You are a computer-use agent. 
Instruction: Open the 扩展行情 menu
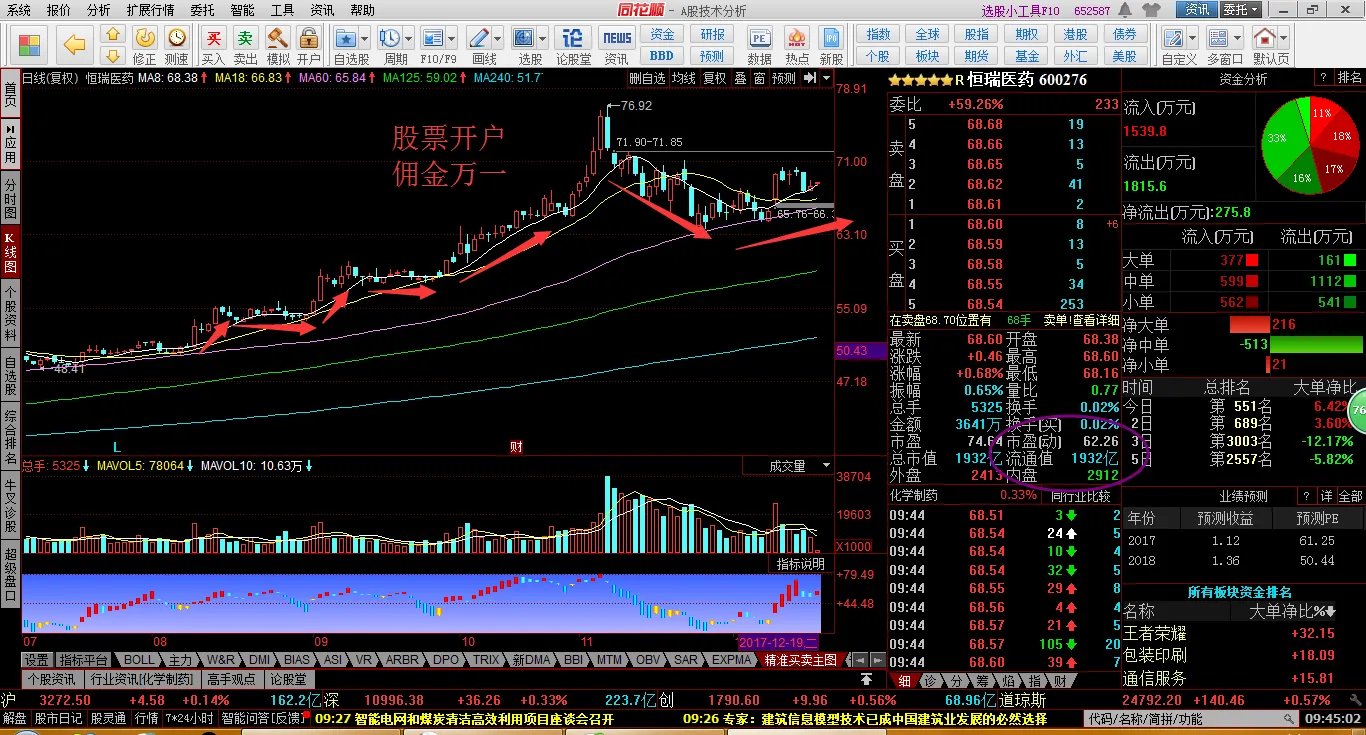150,10
